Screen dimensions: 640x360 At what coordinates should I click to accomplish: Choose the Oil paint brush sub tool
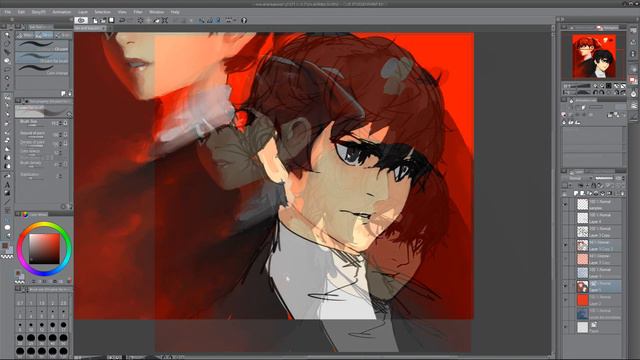point(42,46)
